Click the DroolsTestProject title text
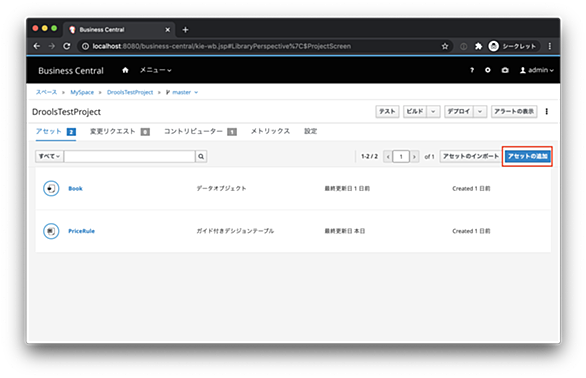586x378 pixels. point(67,112)
